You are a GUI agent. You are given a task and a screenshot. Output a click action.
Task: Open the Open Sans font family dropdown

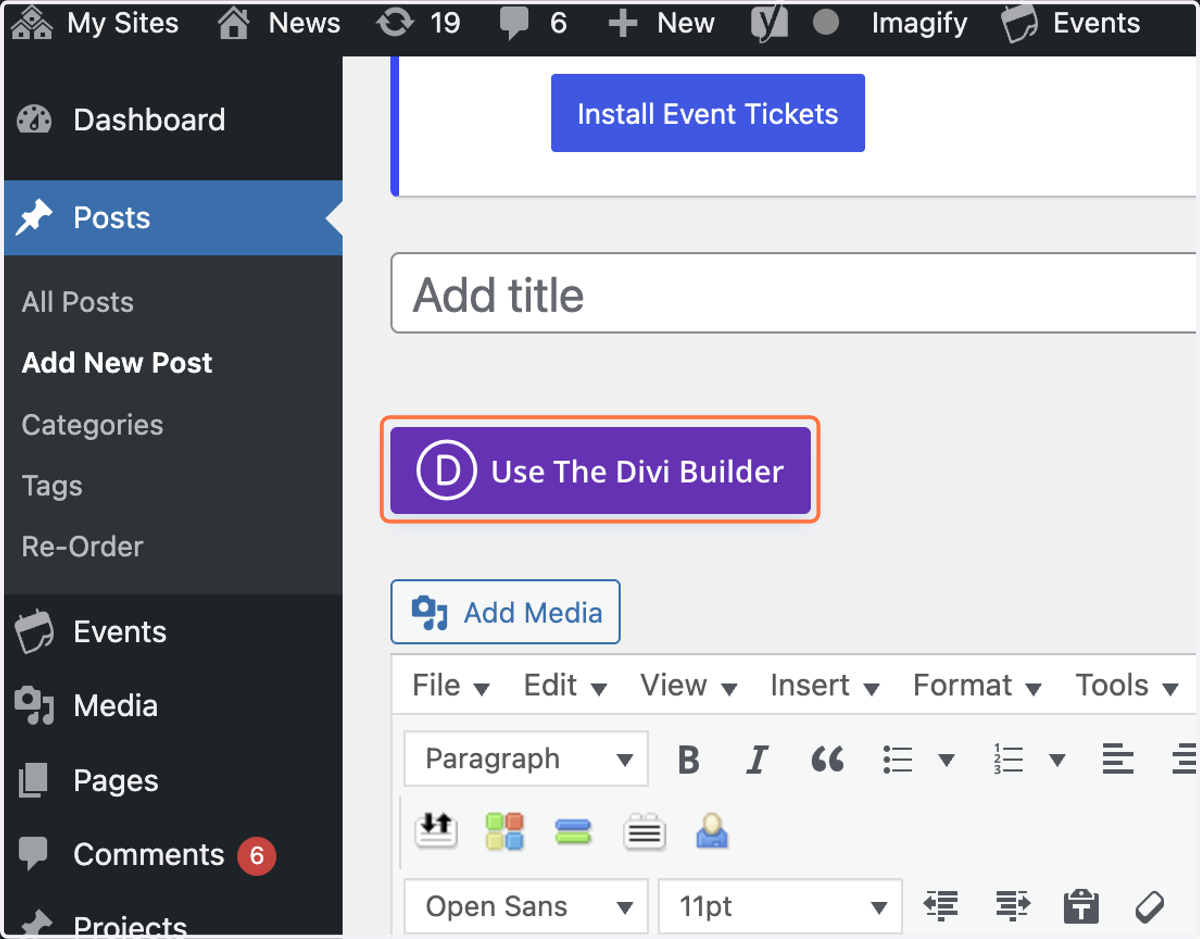(526, 906)
